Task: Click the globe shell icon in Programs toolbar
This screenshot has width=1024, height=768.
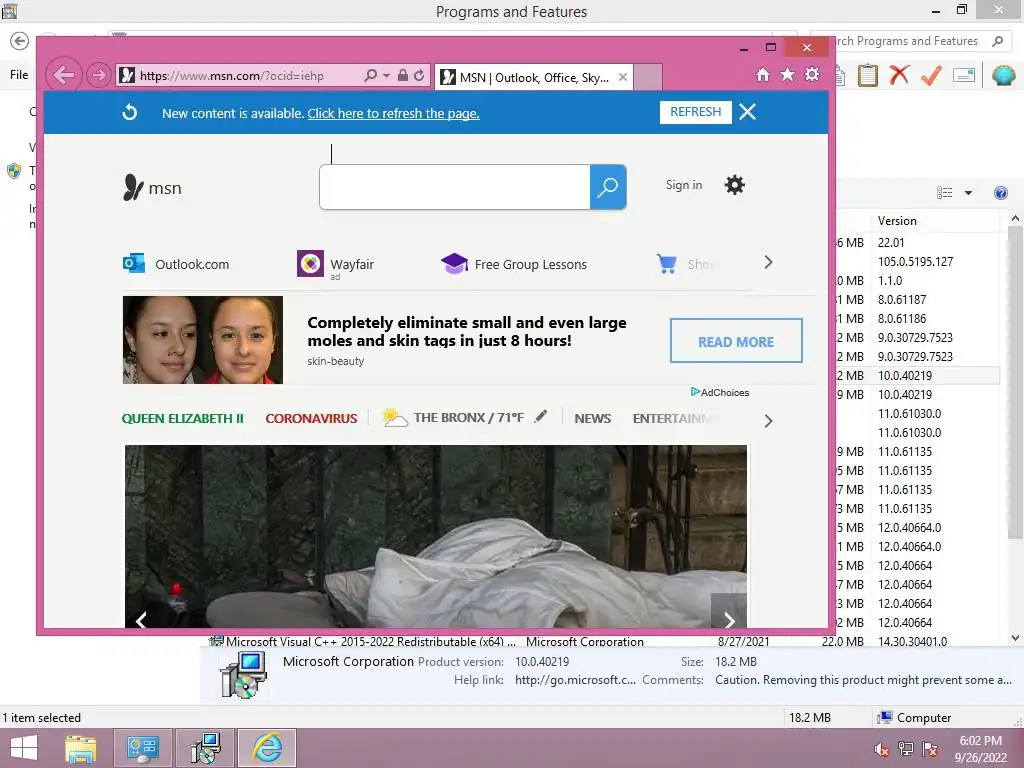Action: coord(1003,75)
